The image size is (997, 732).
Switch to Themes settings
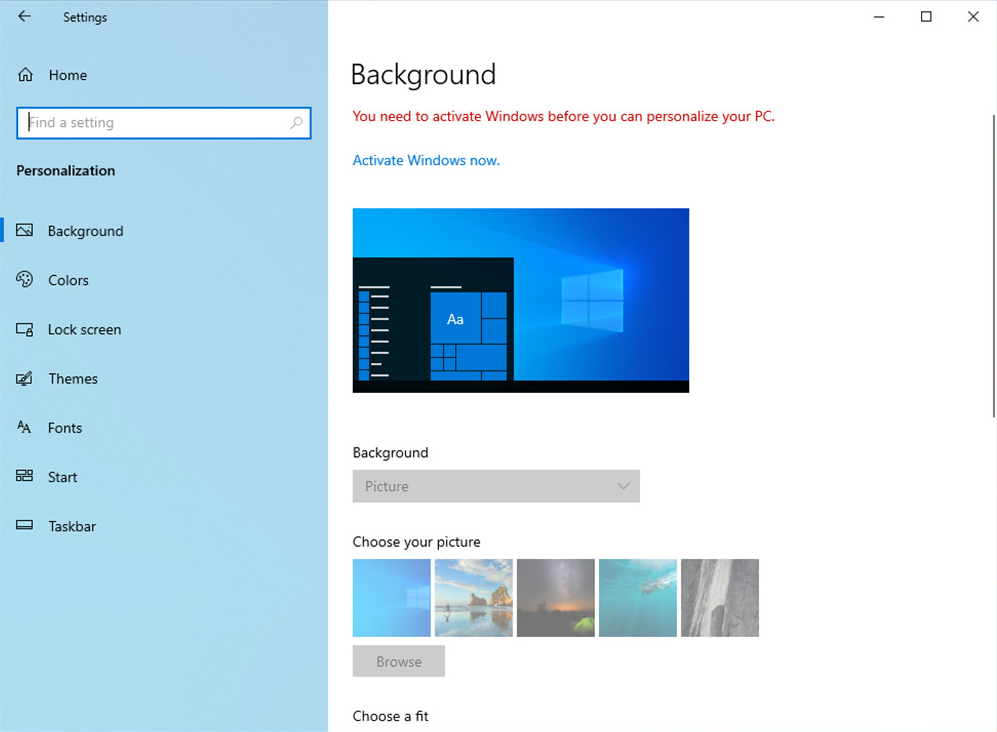73,378
